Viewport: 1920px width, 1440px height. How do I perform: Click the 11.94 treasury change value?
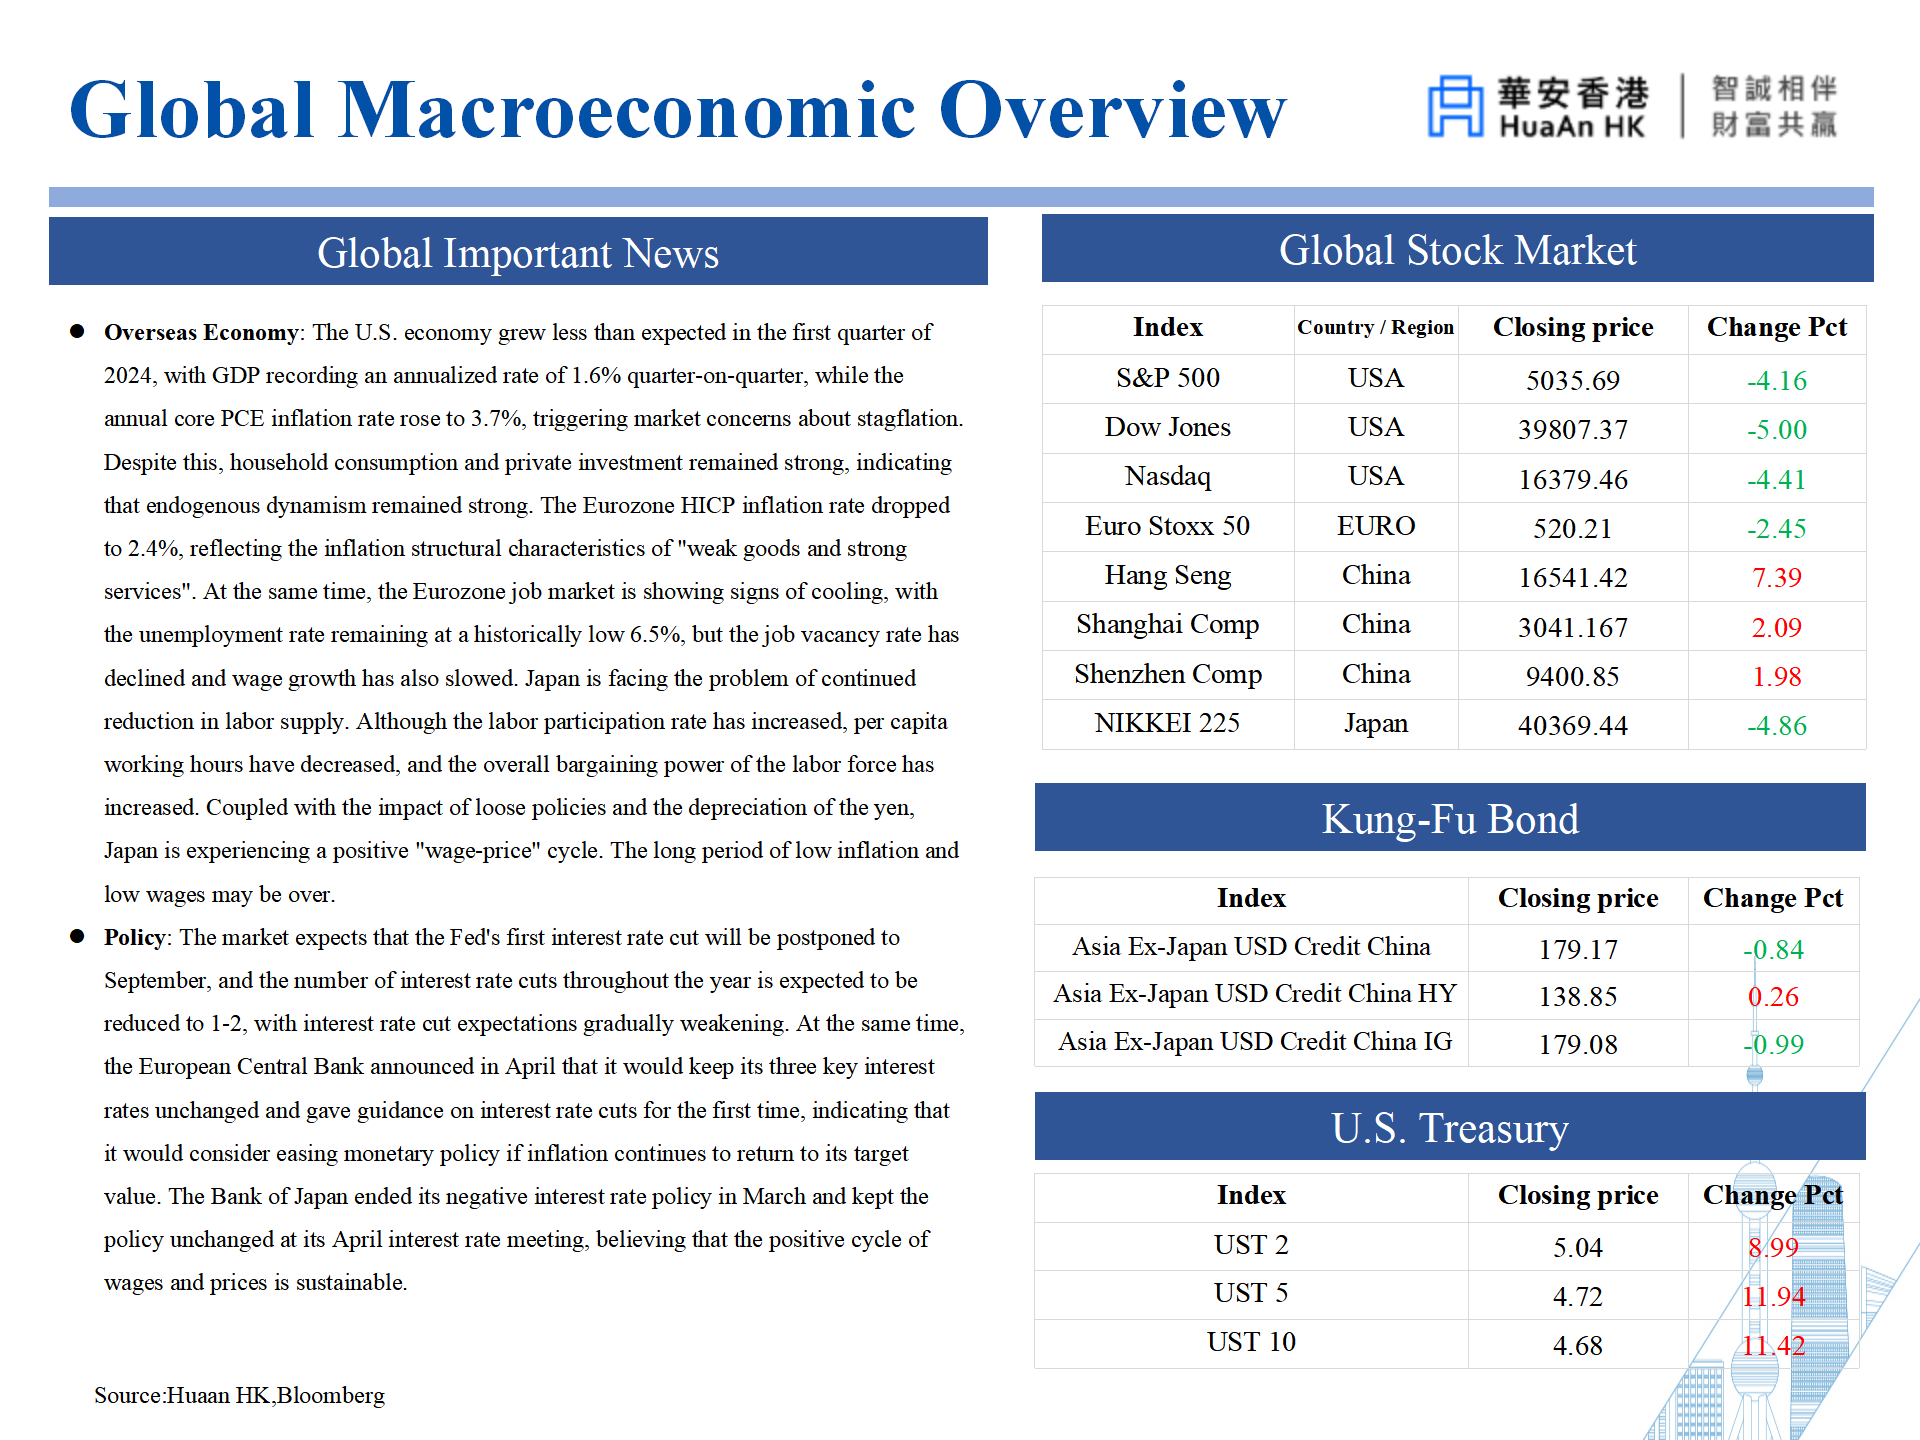point(1773,1296)
